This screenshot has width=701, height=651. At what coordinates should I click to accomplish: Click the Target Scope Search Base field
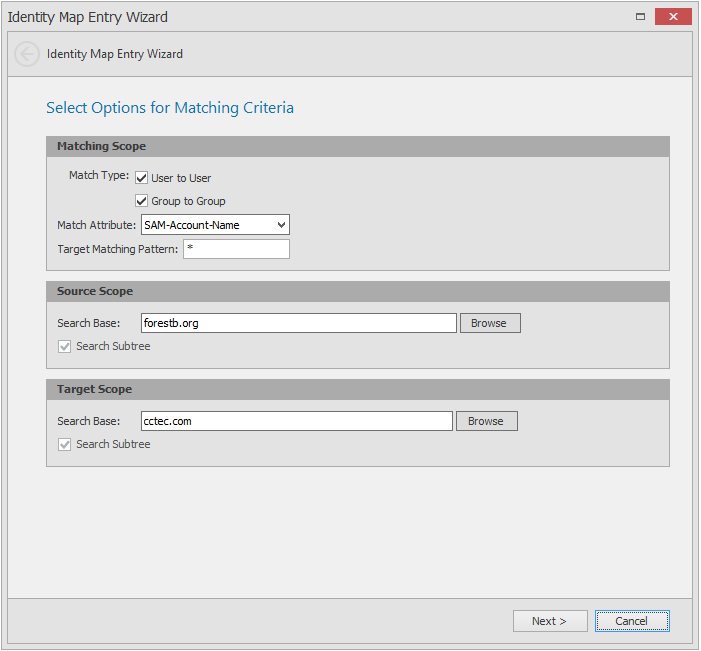coord(297,421)
